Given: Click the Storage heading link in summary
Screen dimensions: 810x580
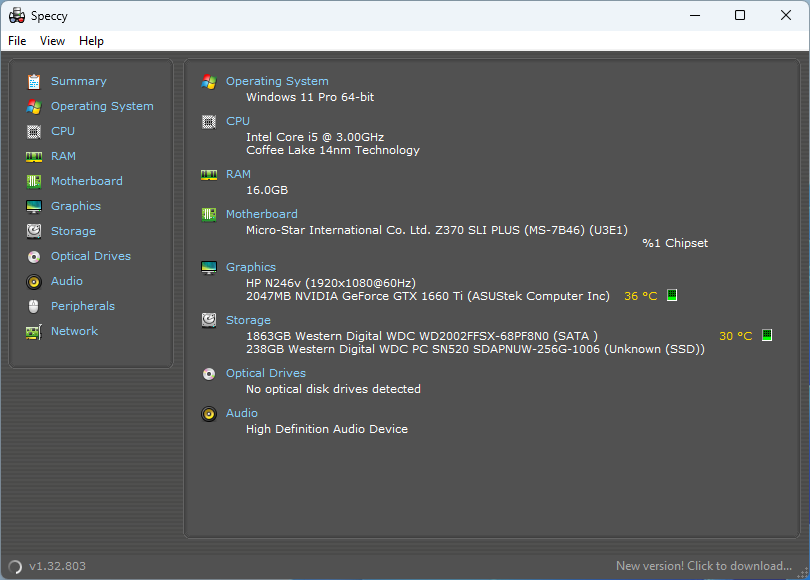Looking at the screenshot, I should pos(248,320).
